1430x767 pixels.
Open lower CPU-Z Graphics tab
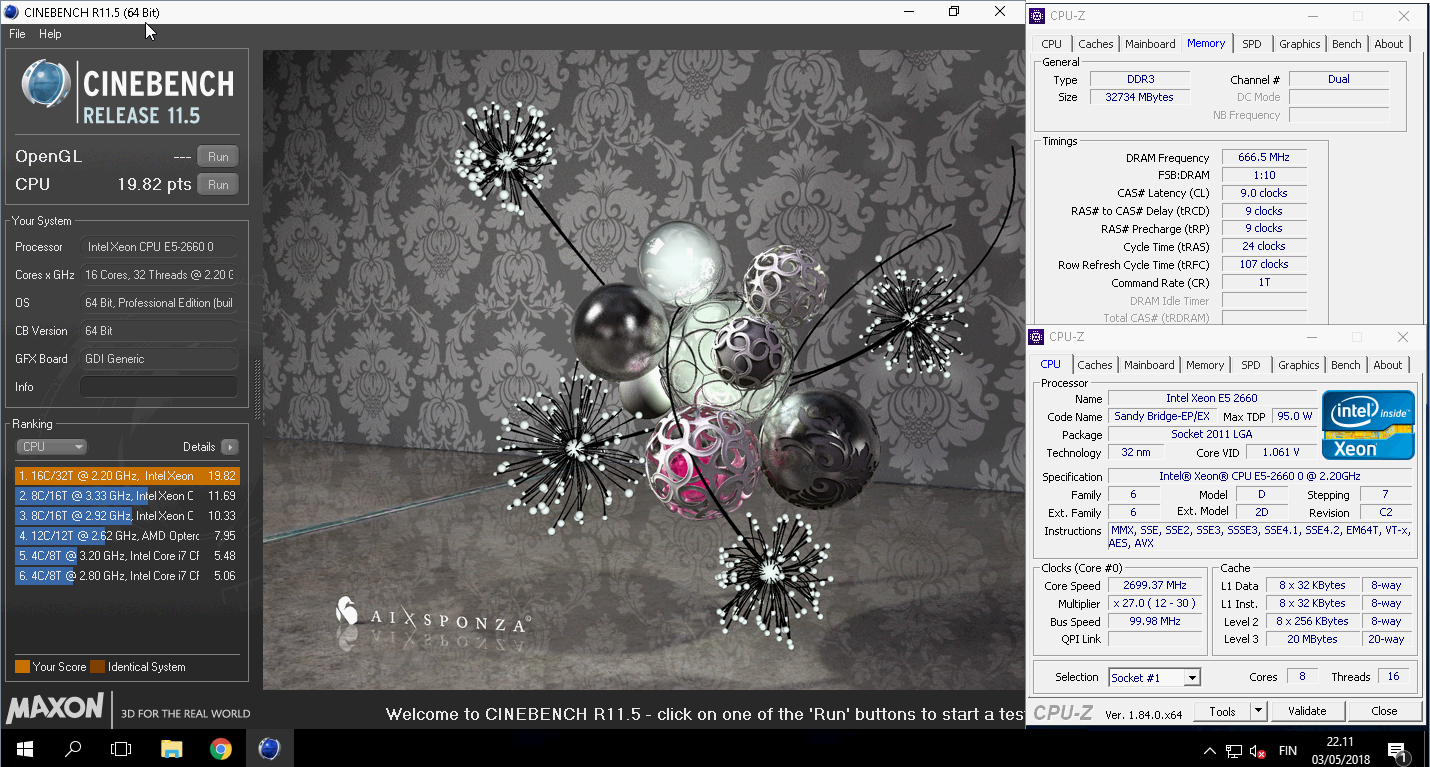(x=1299, y=365)
